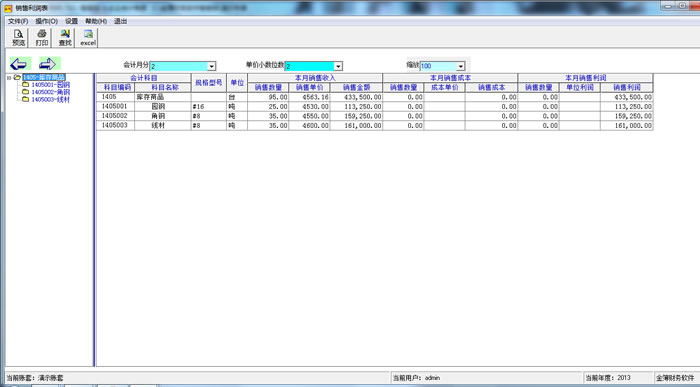Open the 预览 print preview tool
The height and width of the screenshot is (387, 700).
coord(18,37)
